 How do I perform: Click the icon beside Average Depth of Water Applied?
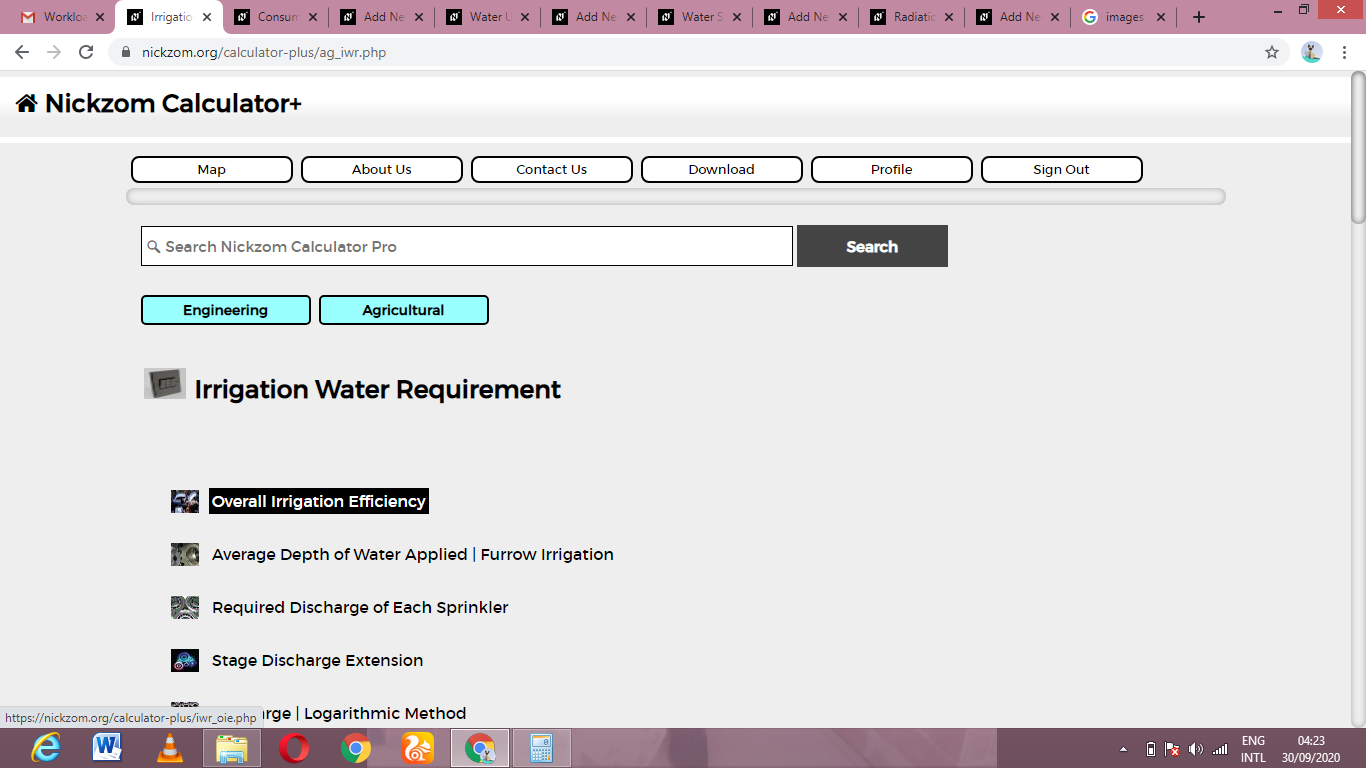185,555
